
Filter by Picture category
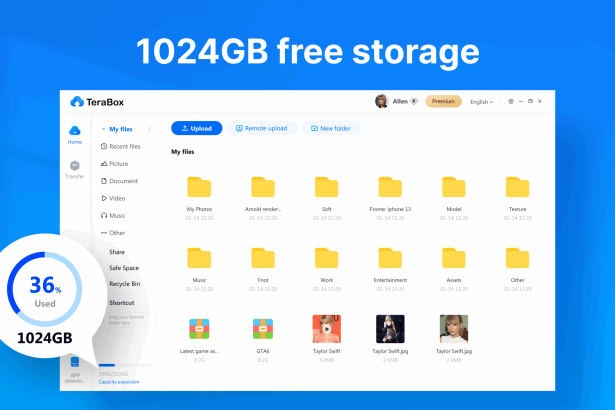tap(115, 164)
